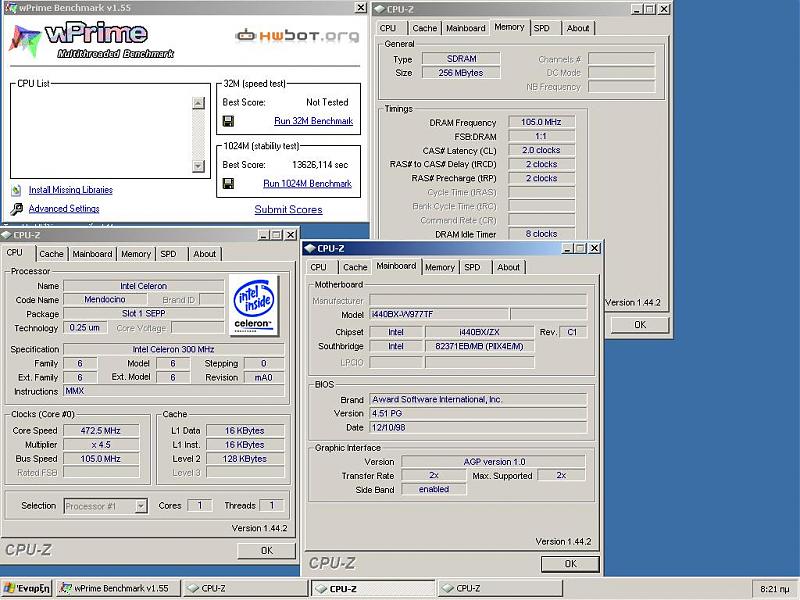Open Mainboard tab in CPU-Z Memory window
This screenshot has width=800, height=600.
point(466,28)
